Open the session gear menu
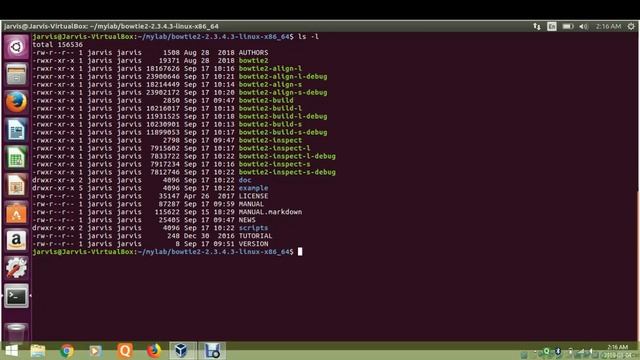640x360 pixels. point(631,27)
